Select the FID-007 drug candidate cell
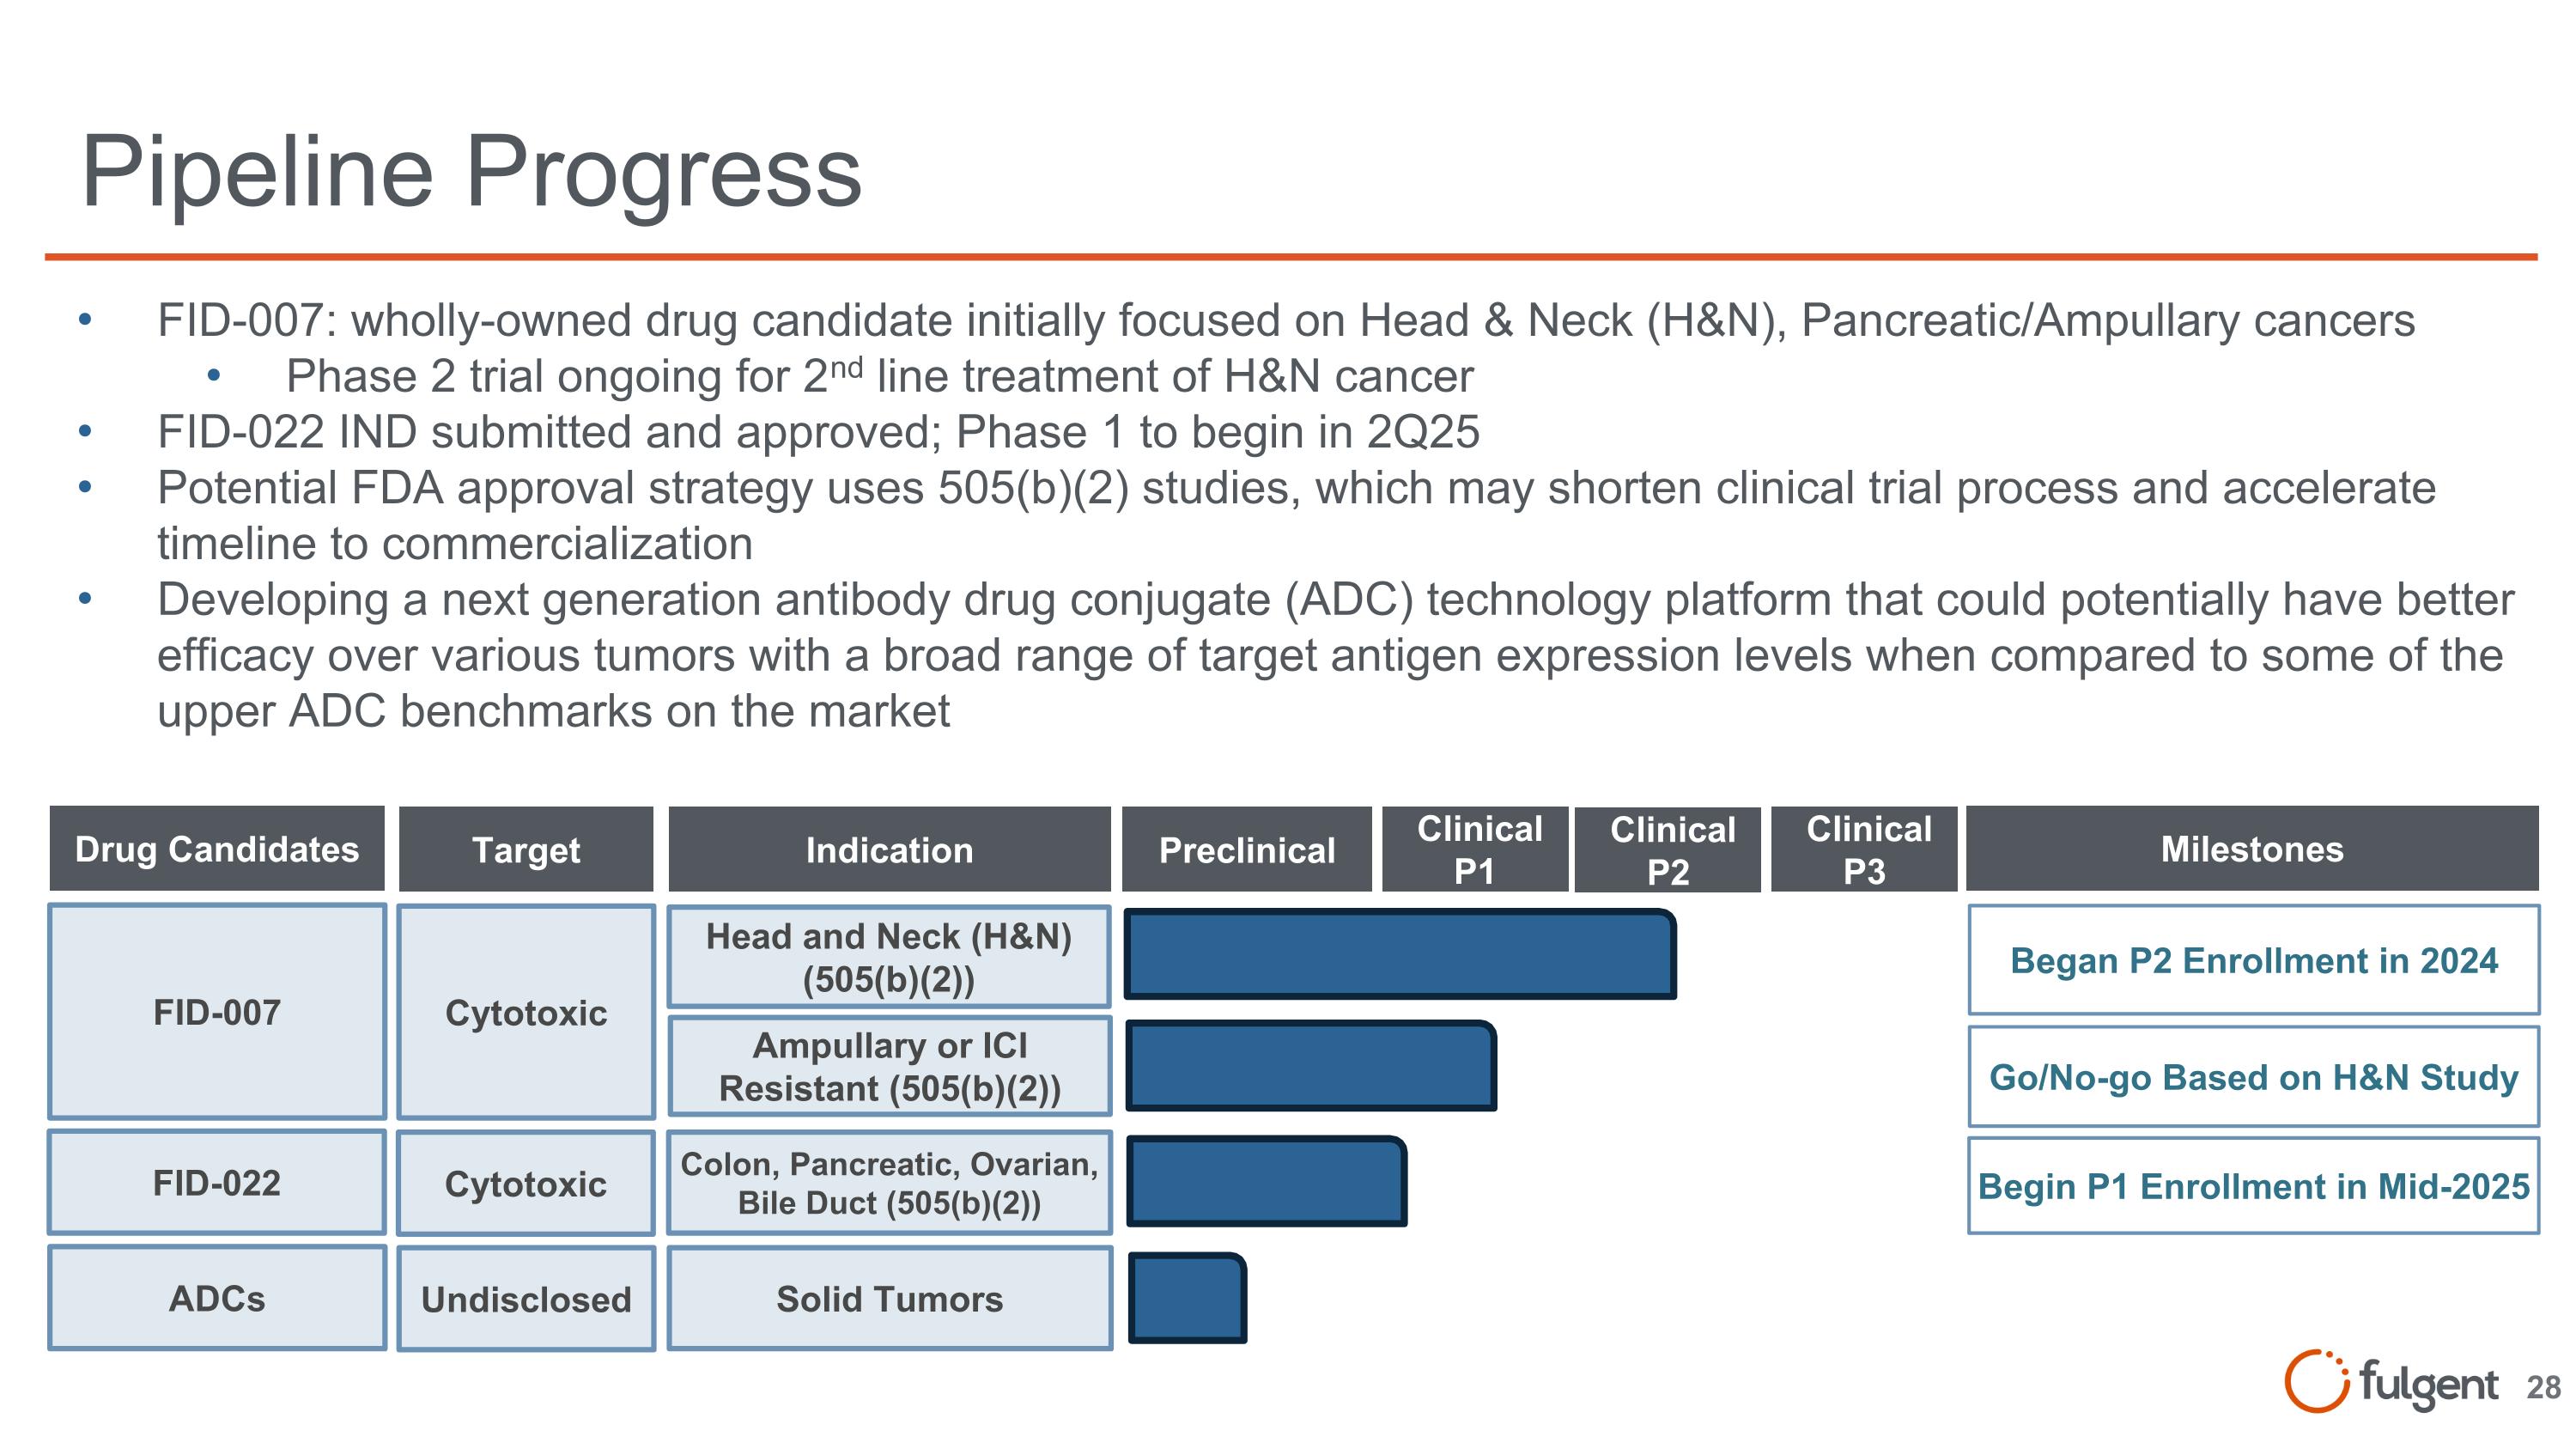The width and height of the screenshot is (2576, 1449). pos(217,1012)
